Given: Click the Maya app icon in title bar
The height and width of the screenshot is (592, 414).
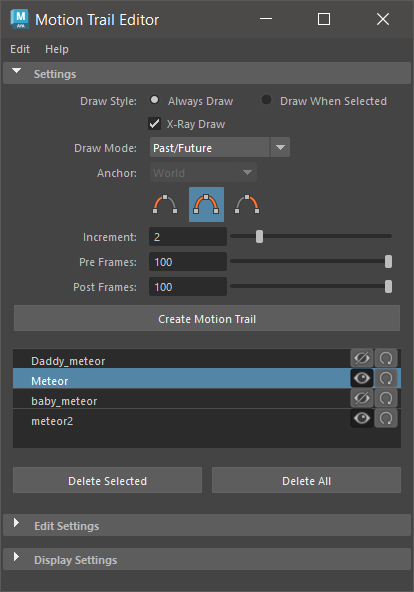Looking at the screenshot, I should (x=20, y=19).
